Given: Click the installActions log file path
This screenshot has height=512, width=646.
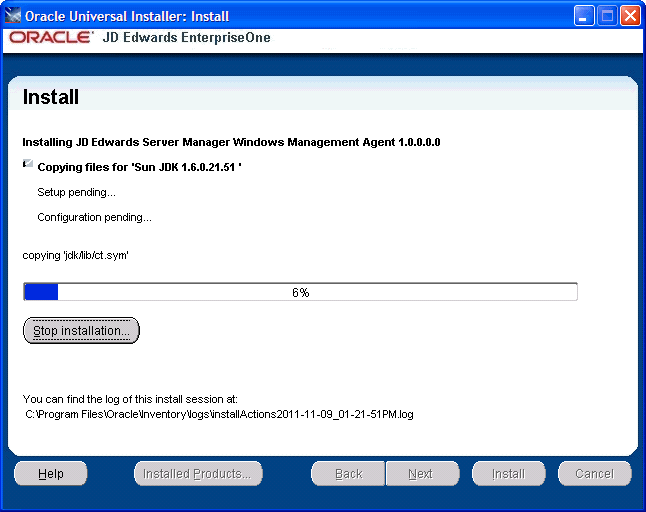Looking at the screenshot, I should (x=219, y=414).
